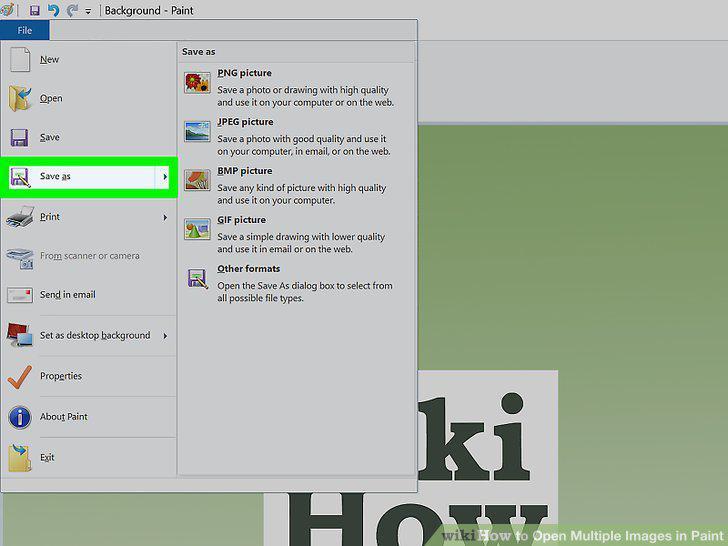
Task: Click Save icon in quick access toolbar
Action: click(35, 10)
